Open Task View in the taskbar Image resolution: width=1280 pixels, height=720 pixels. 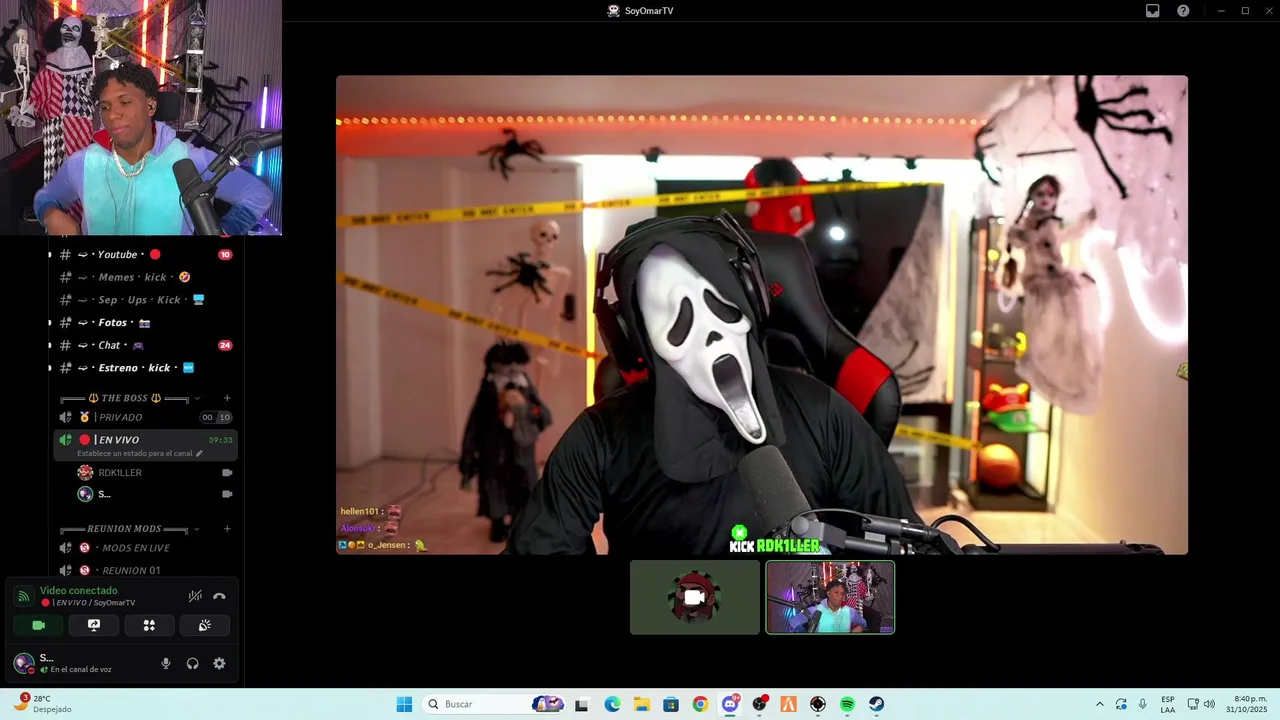(581, 704)
